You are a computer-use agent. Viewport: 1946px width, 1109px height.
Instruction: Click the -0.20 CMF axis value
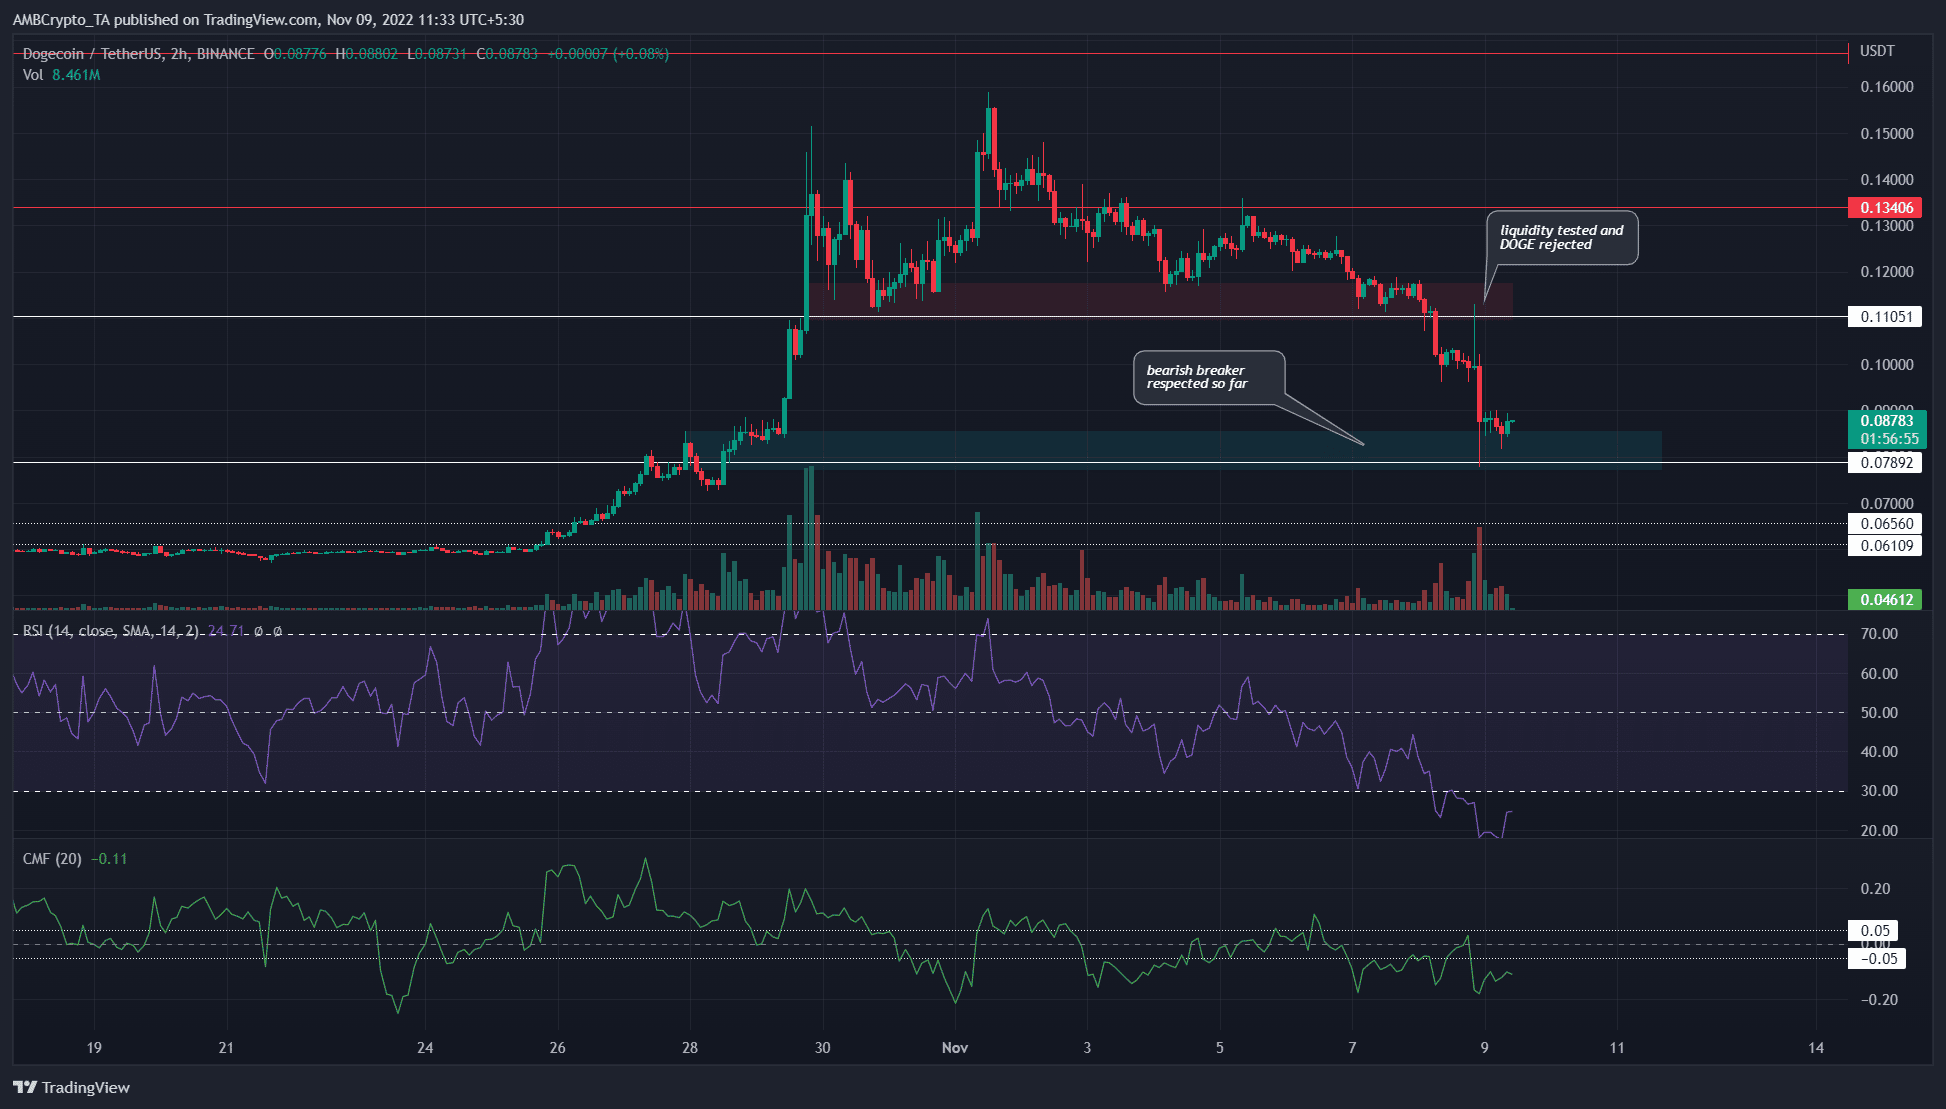point(1879,1000)
